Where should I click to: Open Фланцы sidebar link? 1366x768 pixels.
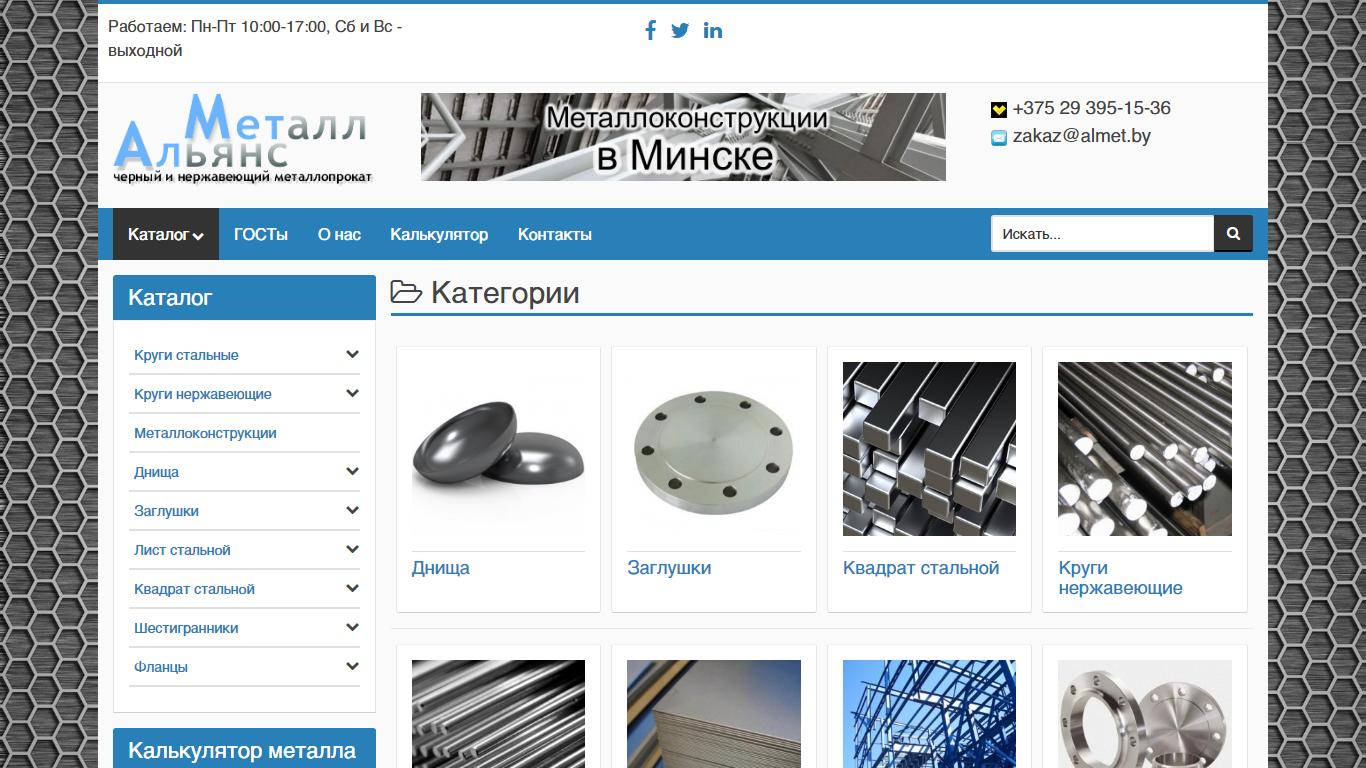pos(161,667)
